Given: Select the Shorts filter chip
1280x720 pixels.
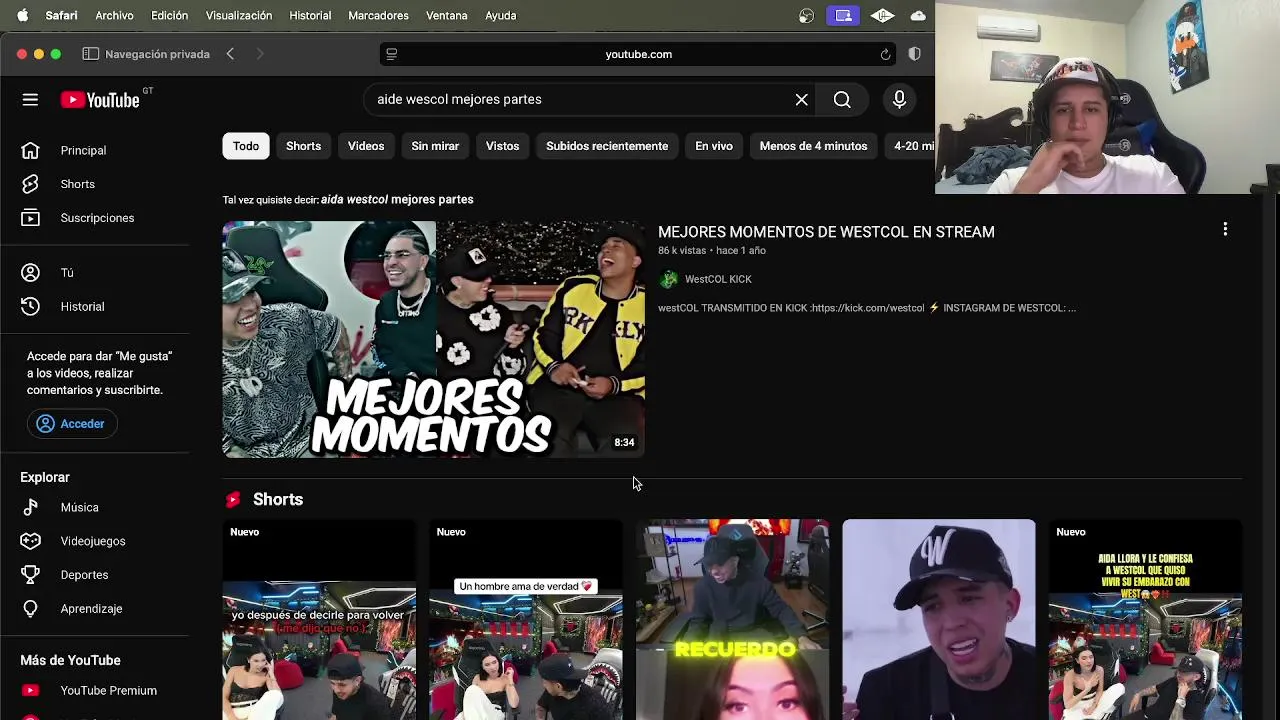Looking at the screenshot, I should [x=303, y=146].
